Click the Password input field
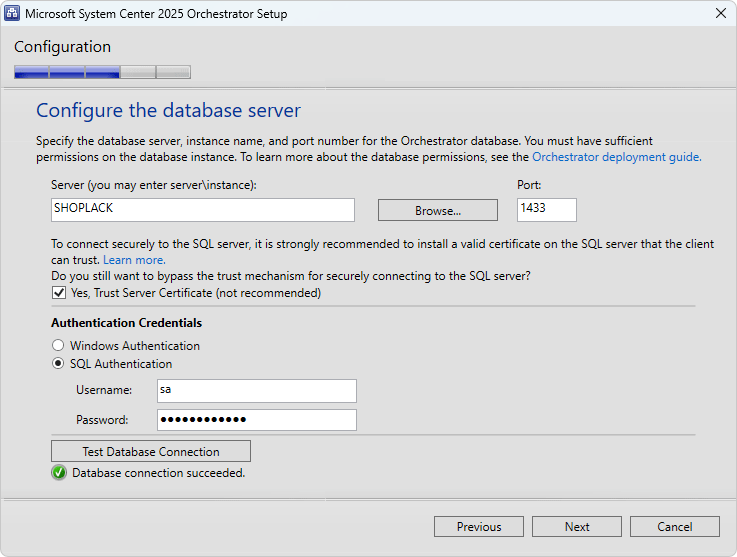The width and height of the screenshot is (737, 557). pyautogui.click(x=257, y=420)
